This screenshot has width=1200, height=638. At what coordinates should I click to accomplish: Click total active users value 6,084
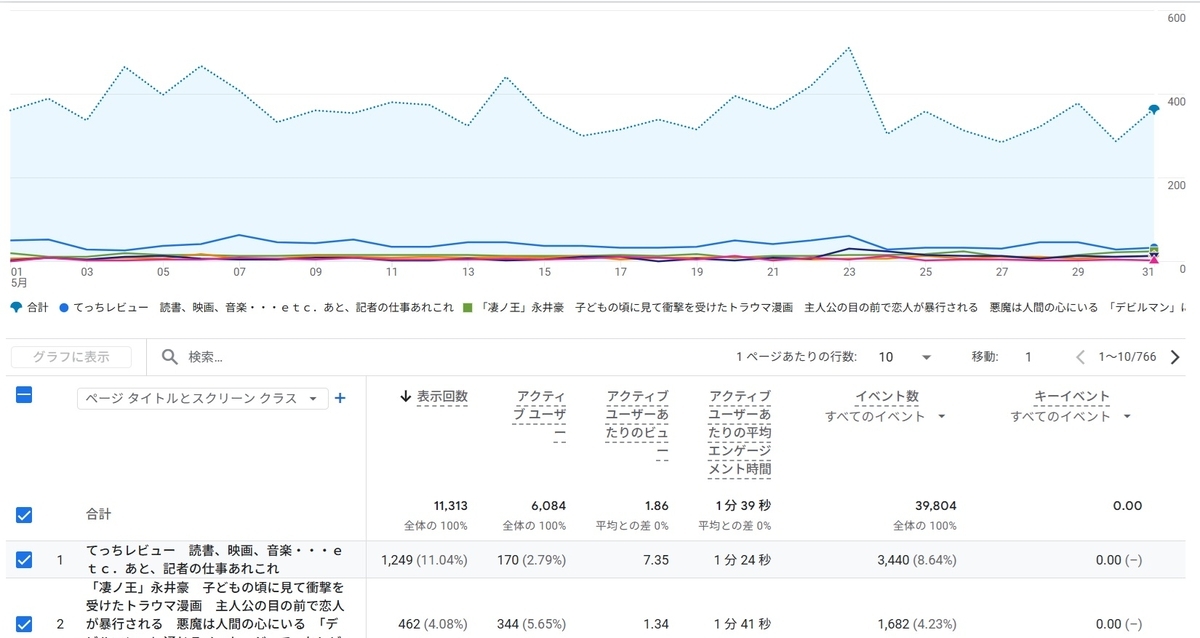point(546,506)
